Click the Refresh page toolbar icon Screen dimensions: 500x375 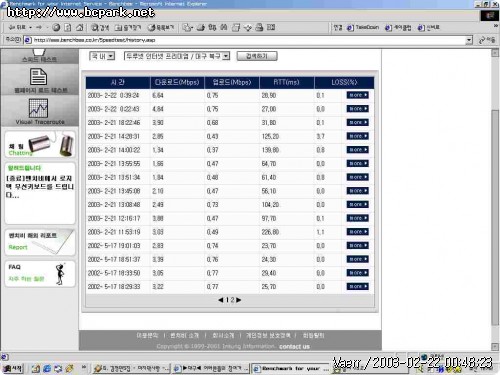click(68, 27)
